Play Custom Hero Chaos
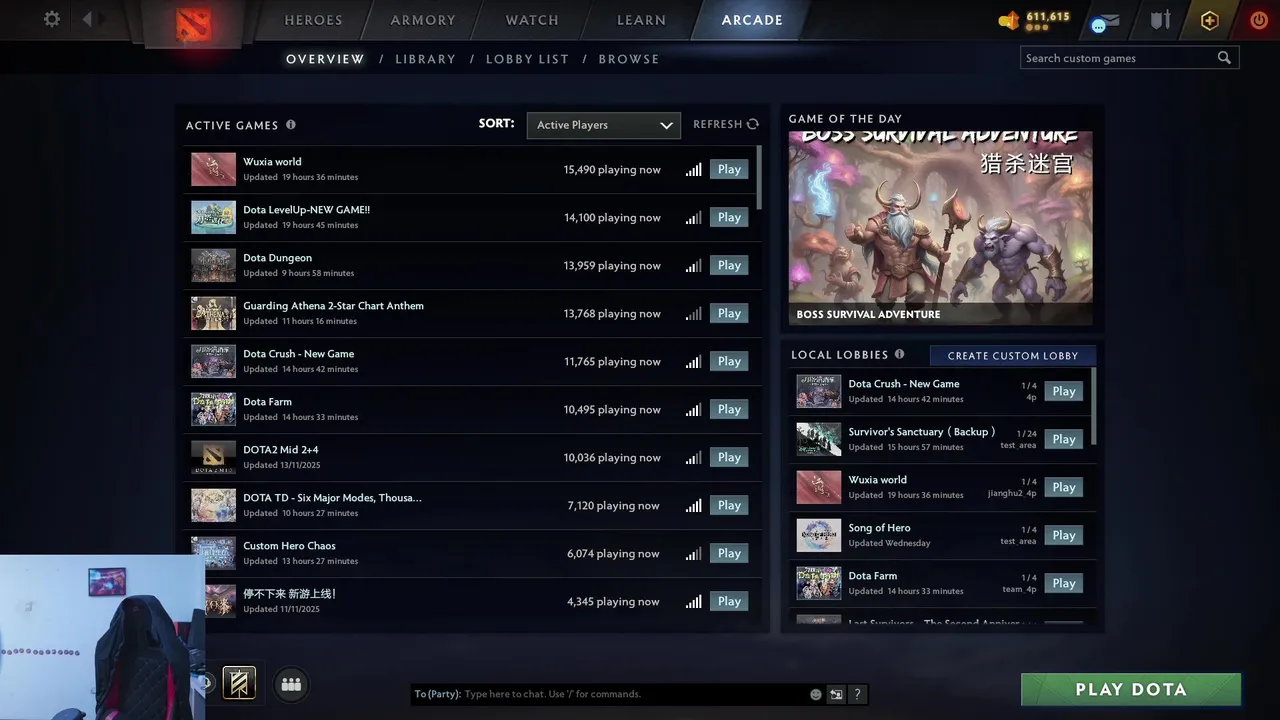The height and width of the screenshot is (720, 1280). tap(729, 553)
